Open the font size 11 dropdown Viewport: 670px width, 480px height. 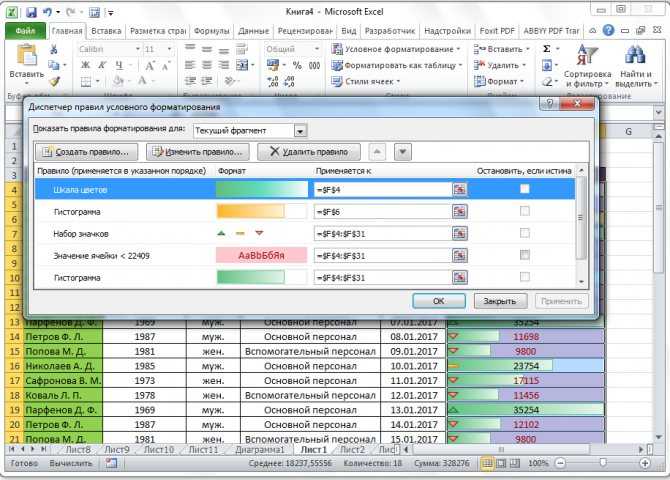point(169,49)
